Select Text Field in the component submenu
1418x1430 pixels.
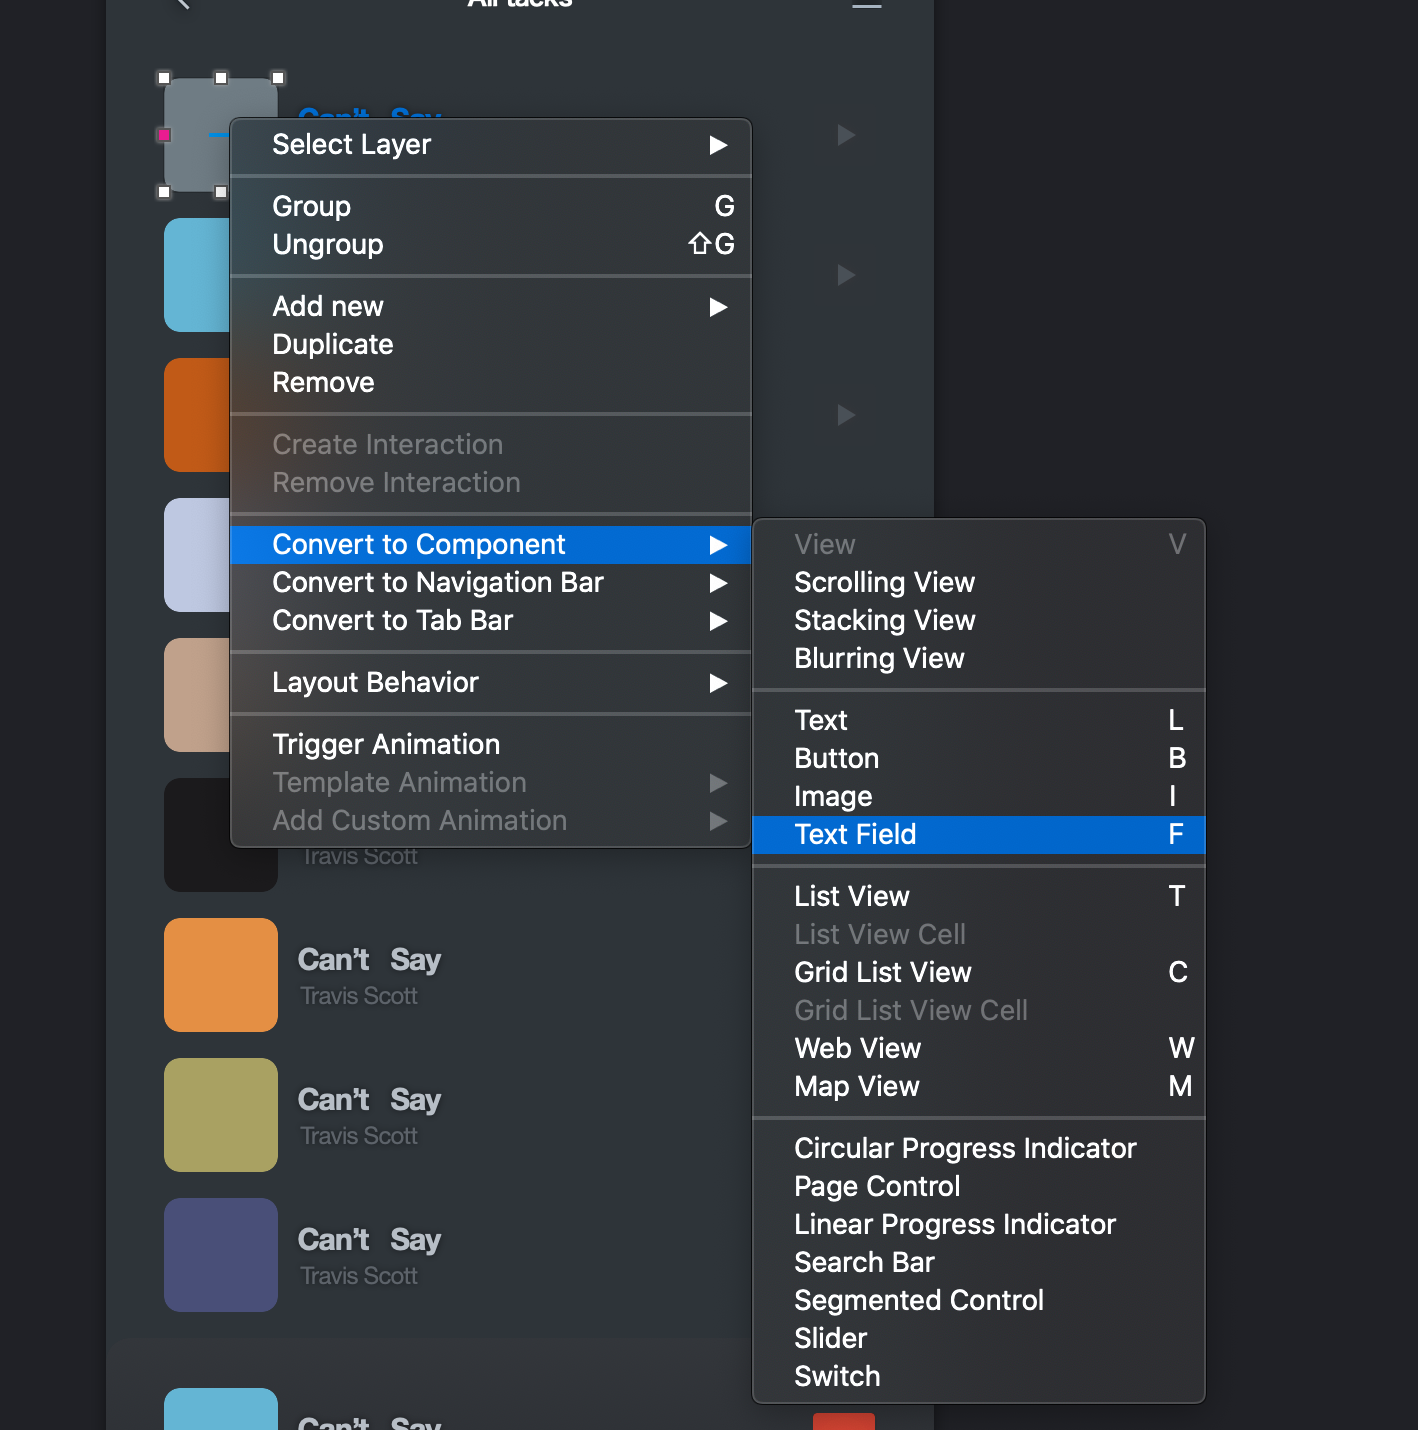(855, 834)
